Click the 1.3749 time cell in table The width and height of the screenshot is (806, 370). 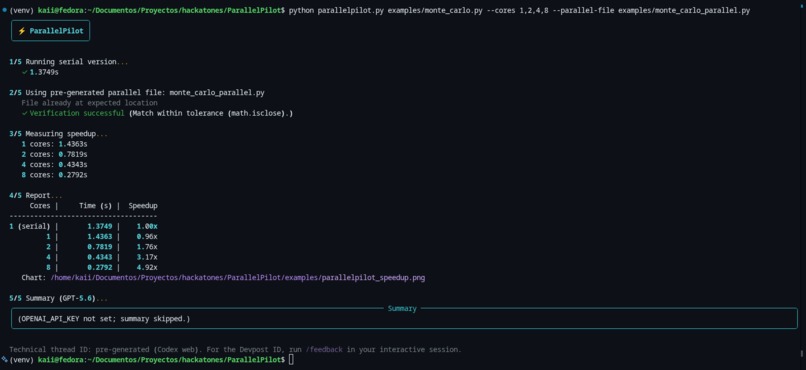click(x=100, y=226)
